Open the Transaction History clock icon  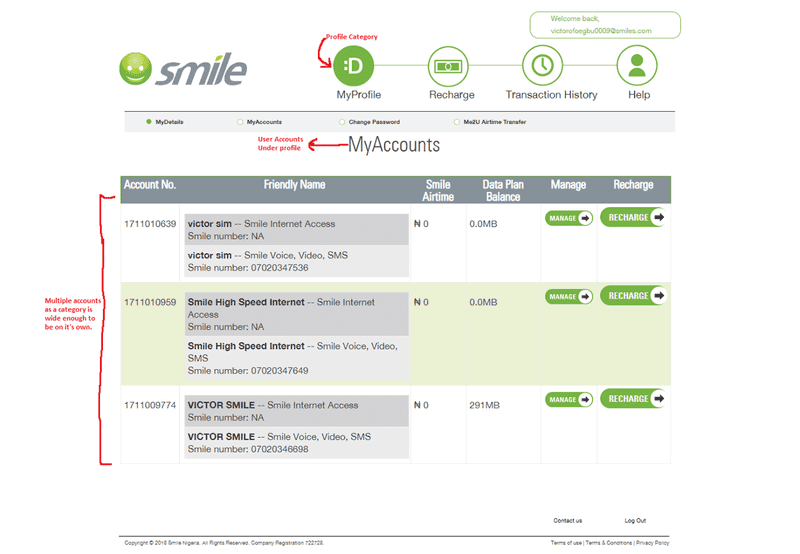[542, 65]
